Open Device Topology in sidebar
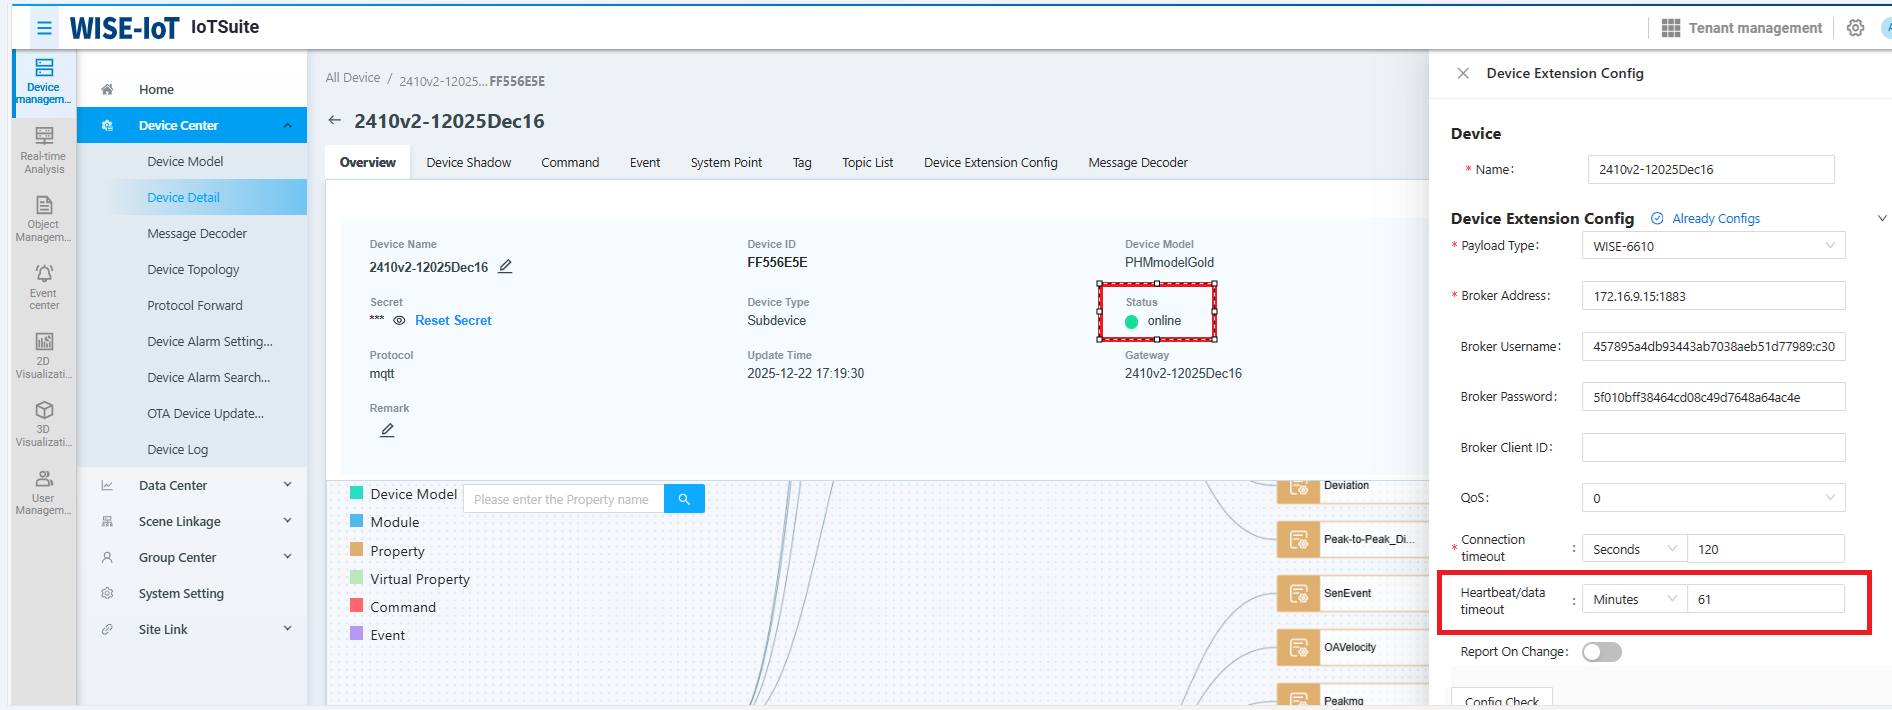This screenshot has width=1892, height=710. click(x=193, y=269)
